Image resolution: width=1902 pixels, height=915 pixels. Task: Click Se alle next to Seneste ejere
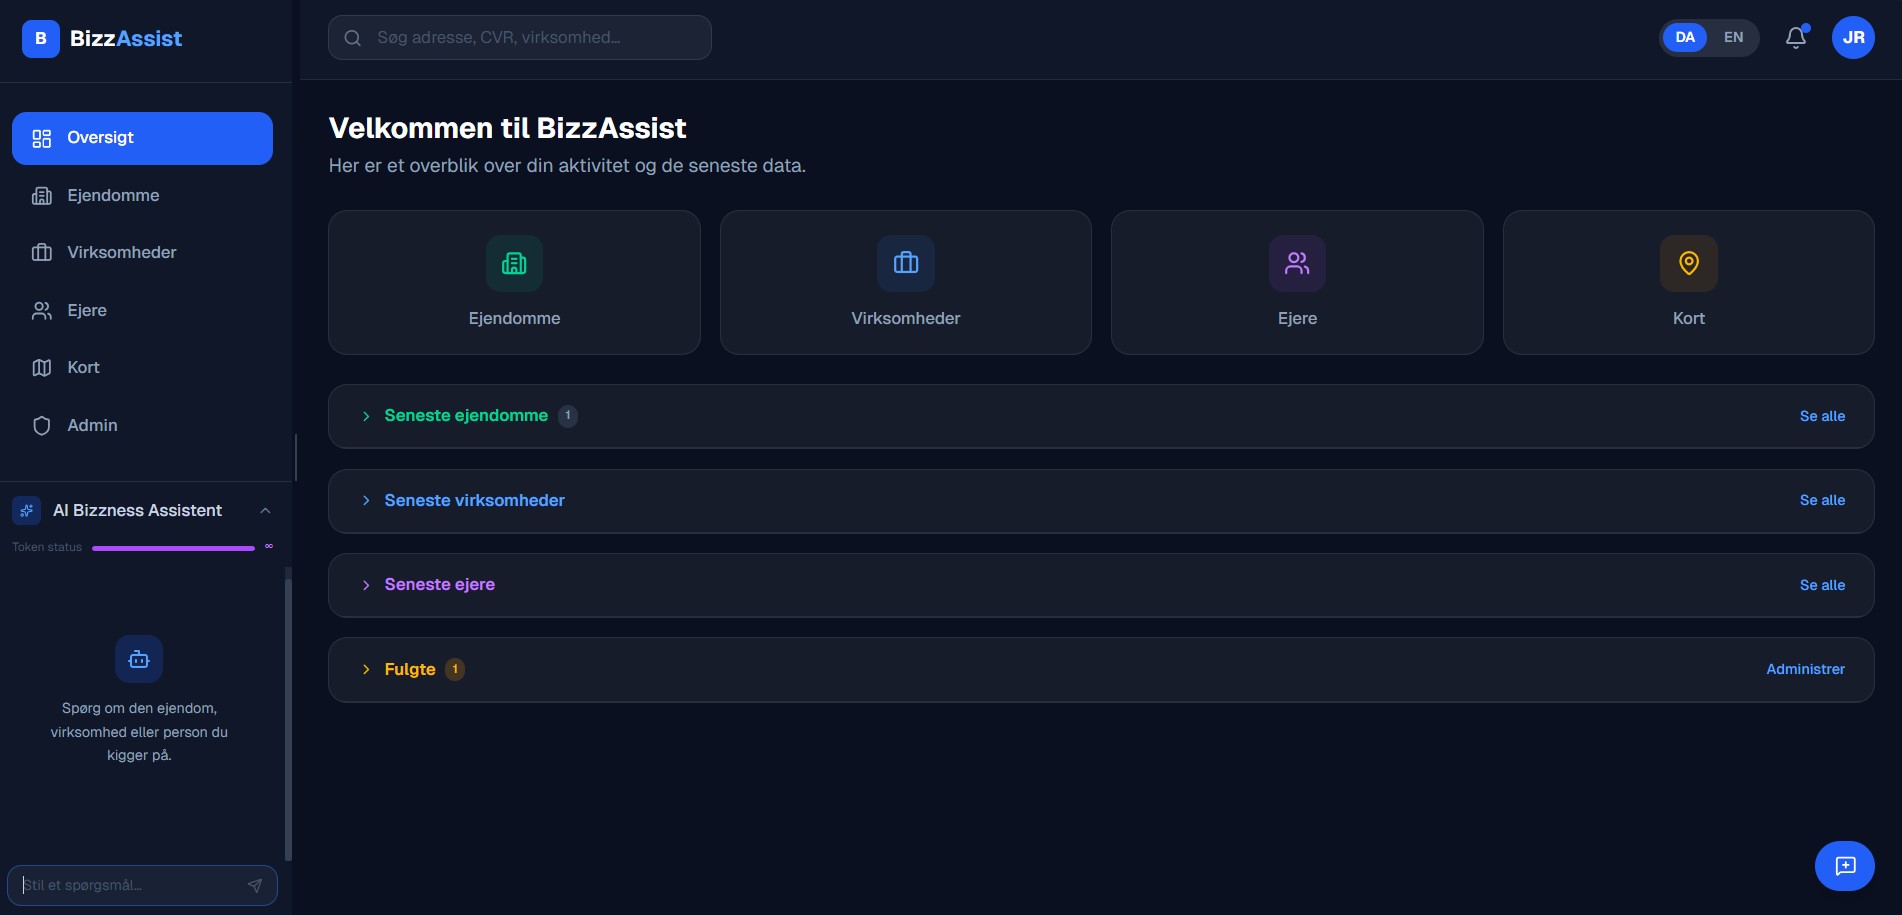tap(1822, 585)
